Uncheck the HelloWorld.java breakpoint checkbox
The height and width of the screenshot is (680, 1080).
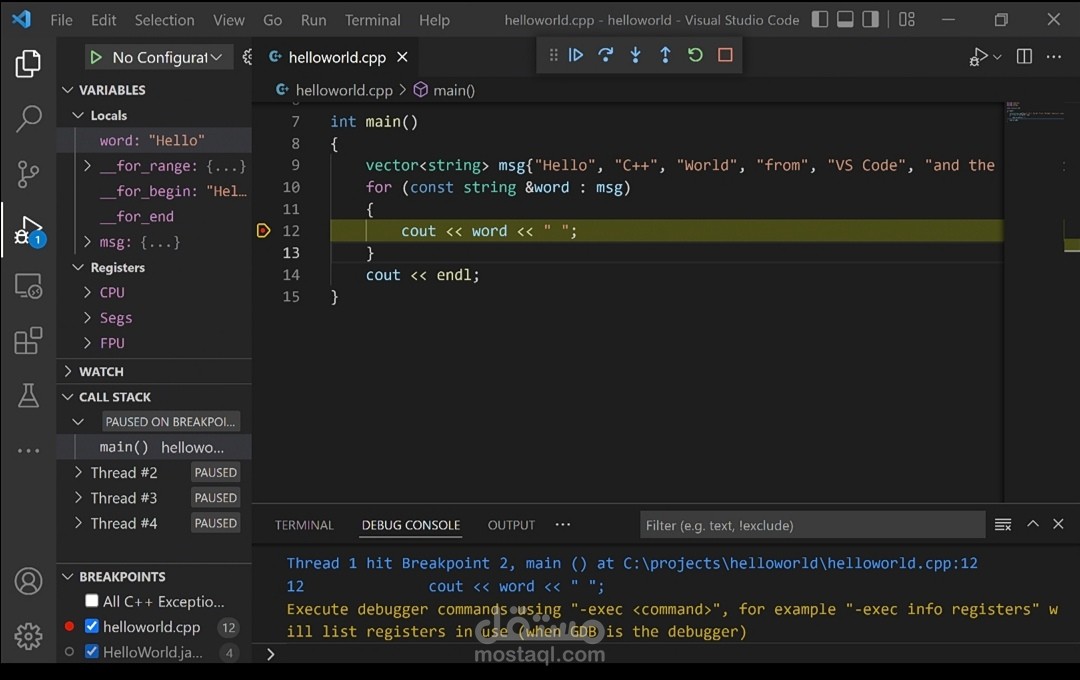point(92,651)
